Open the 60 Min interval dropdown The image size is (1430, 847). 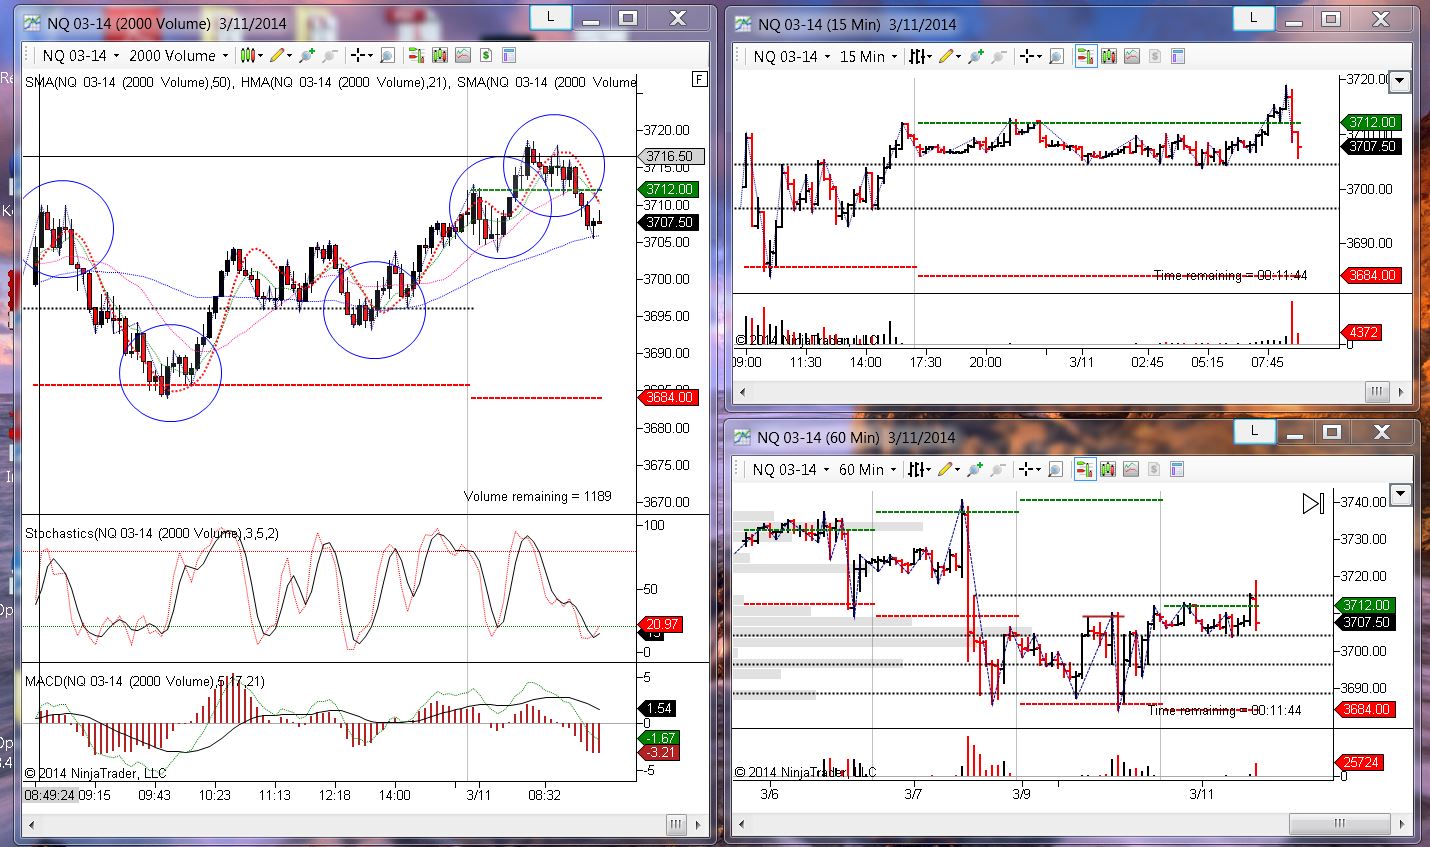pyautogui.click(x=867, y=469)
